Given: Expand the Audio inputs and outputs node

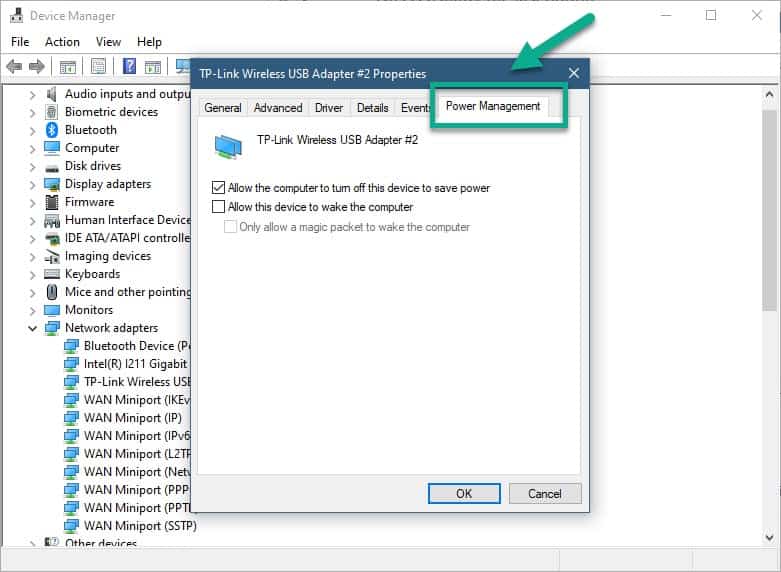Looking at the screenshot, I should 32,94.
